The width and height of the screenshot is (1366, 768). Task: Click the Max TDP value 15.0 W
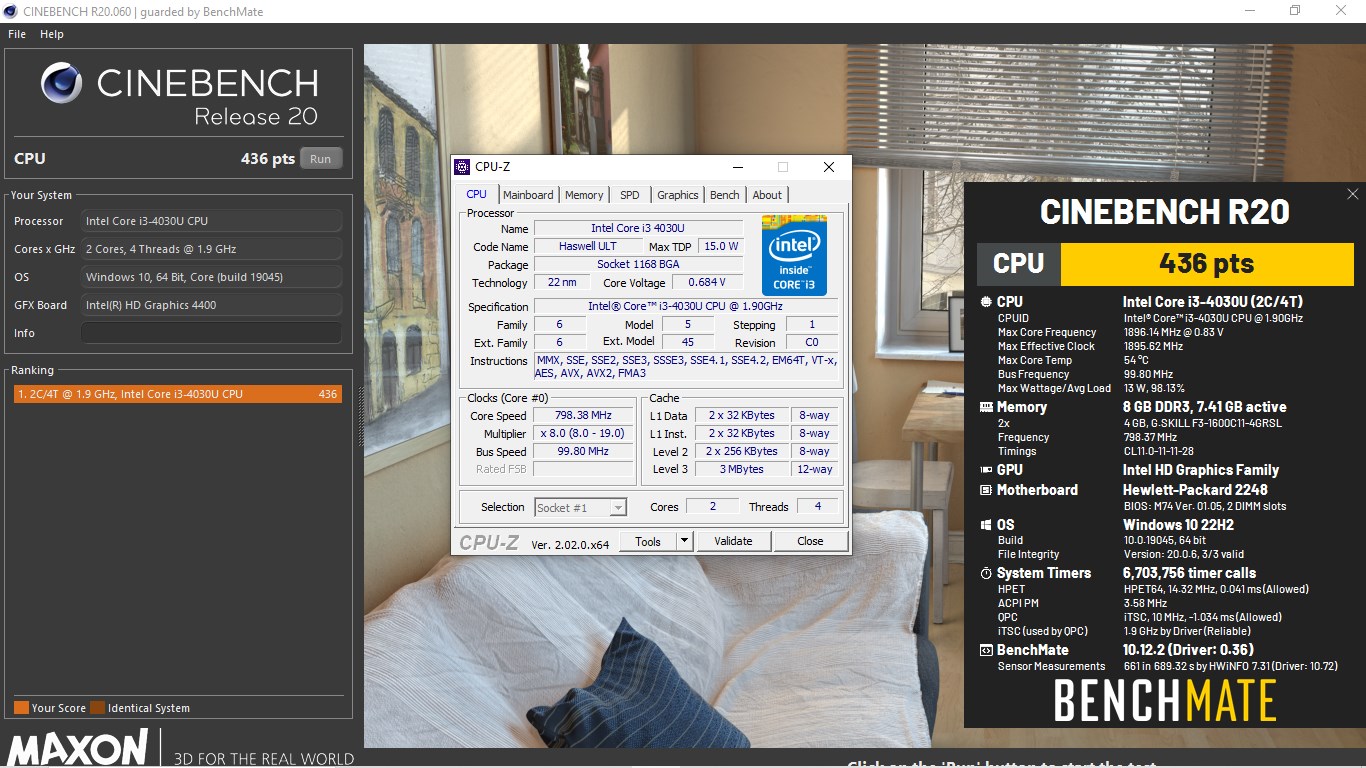coord(720,246)
